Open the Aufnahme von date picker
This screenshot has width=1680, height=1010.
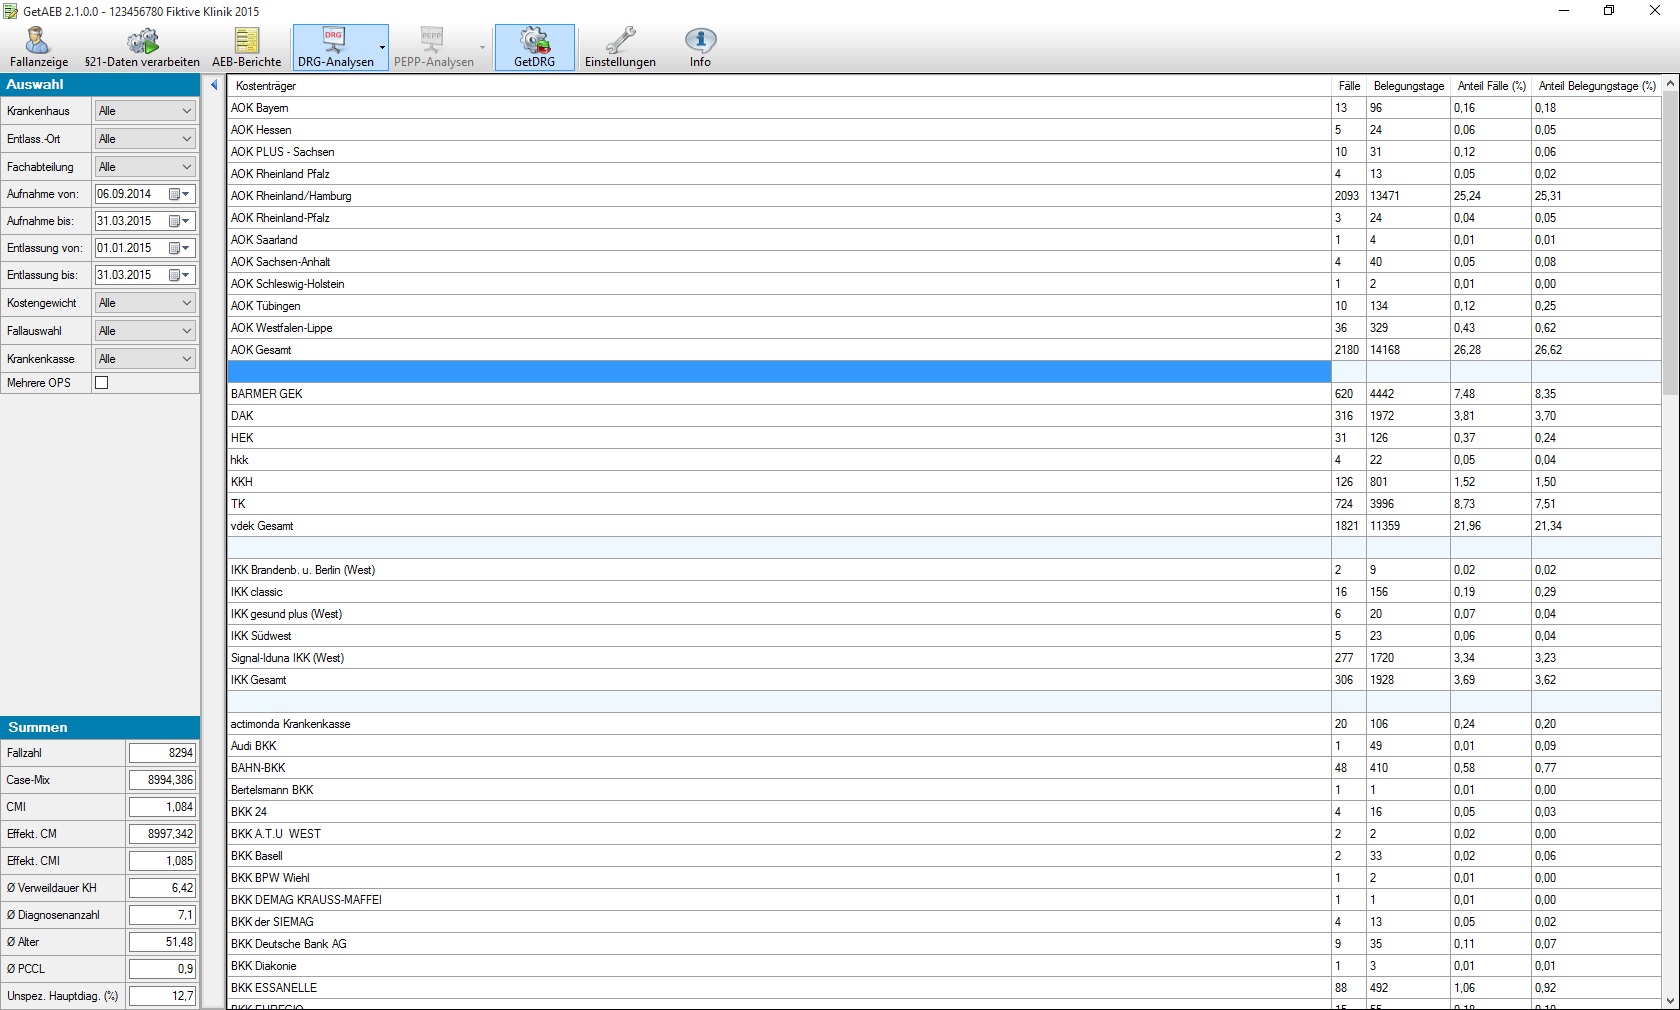tap(179, 194)
